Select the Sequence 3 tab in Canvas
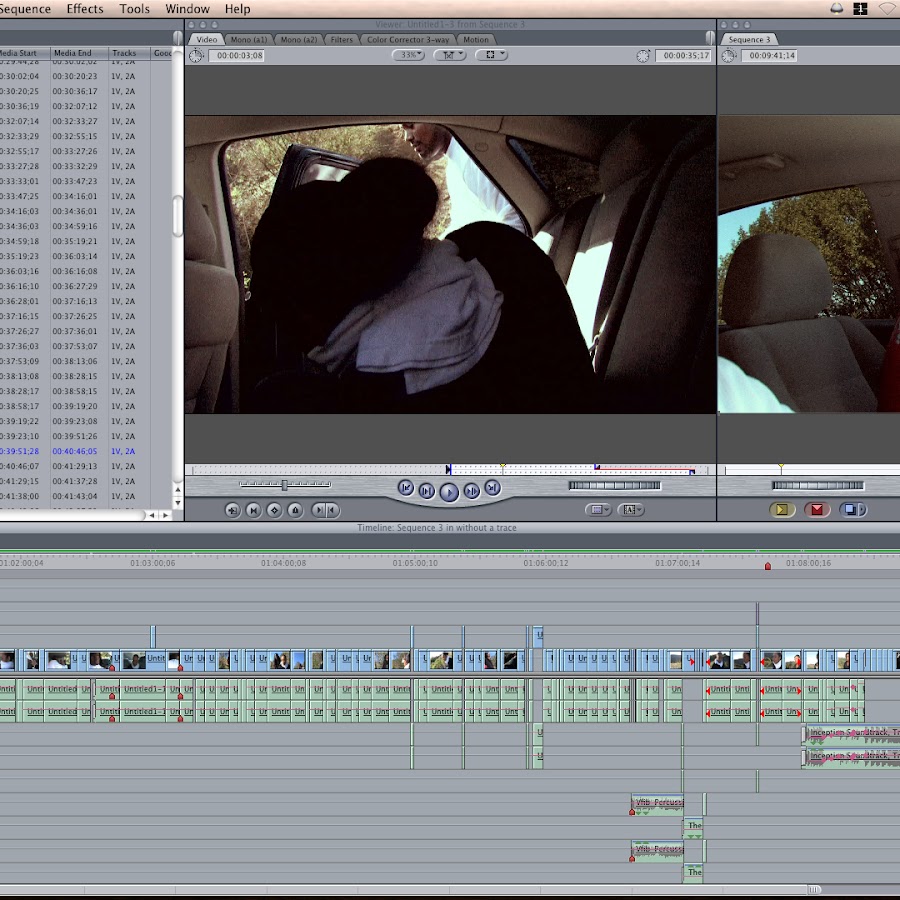The height and width of the screenshot is (900, 900). pos(749,40)
